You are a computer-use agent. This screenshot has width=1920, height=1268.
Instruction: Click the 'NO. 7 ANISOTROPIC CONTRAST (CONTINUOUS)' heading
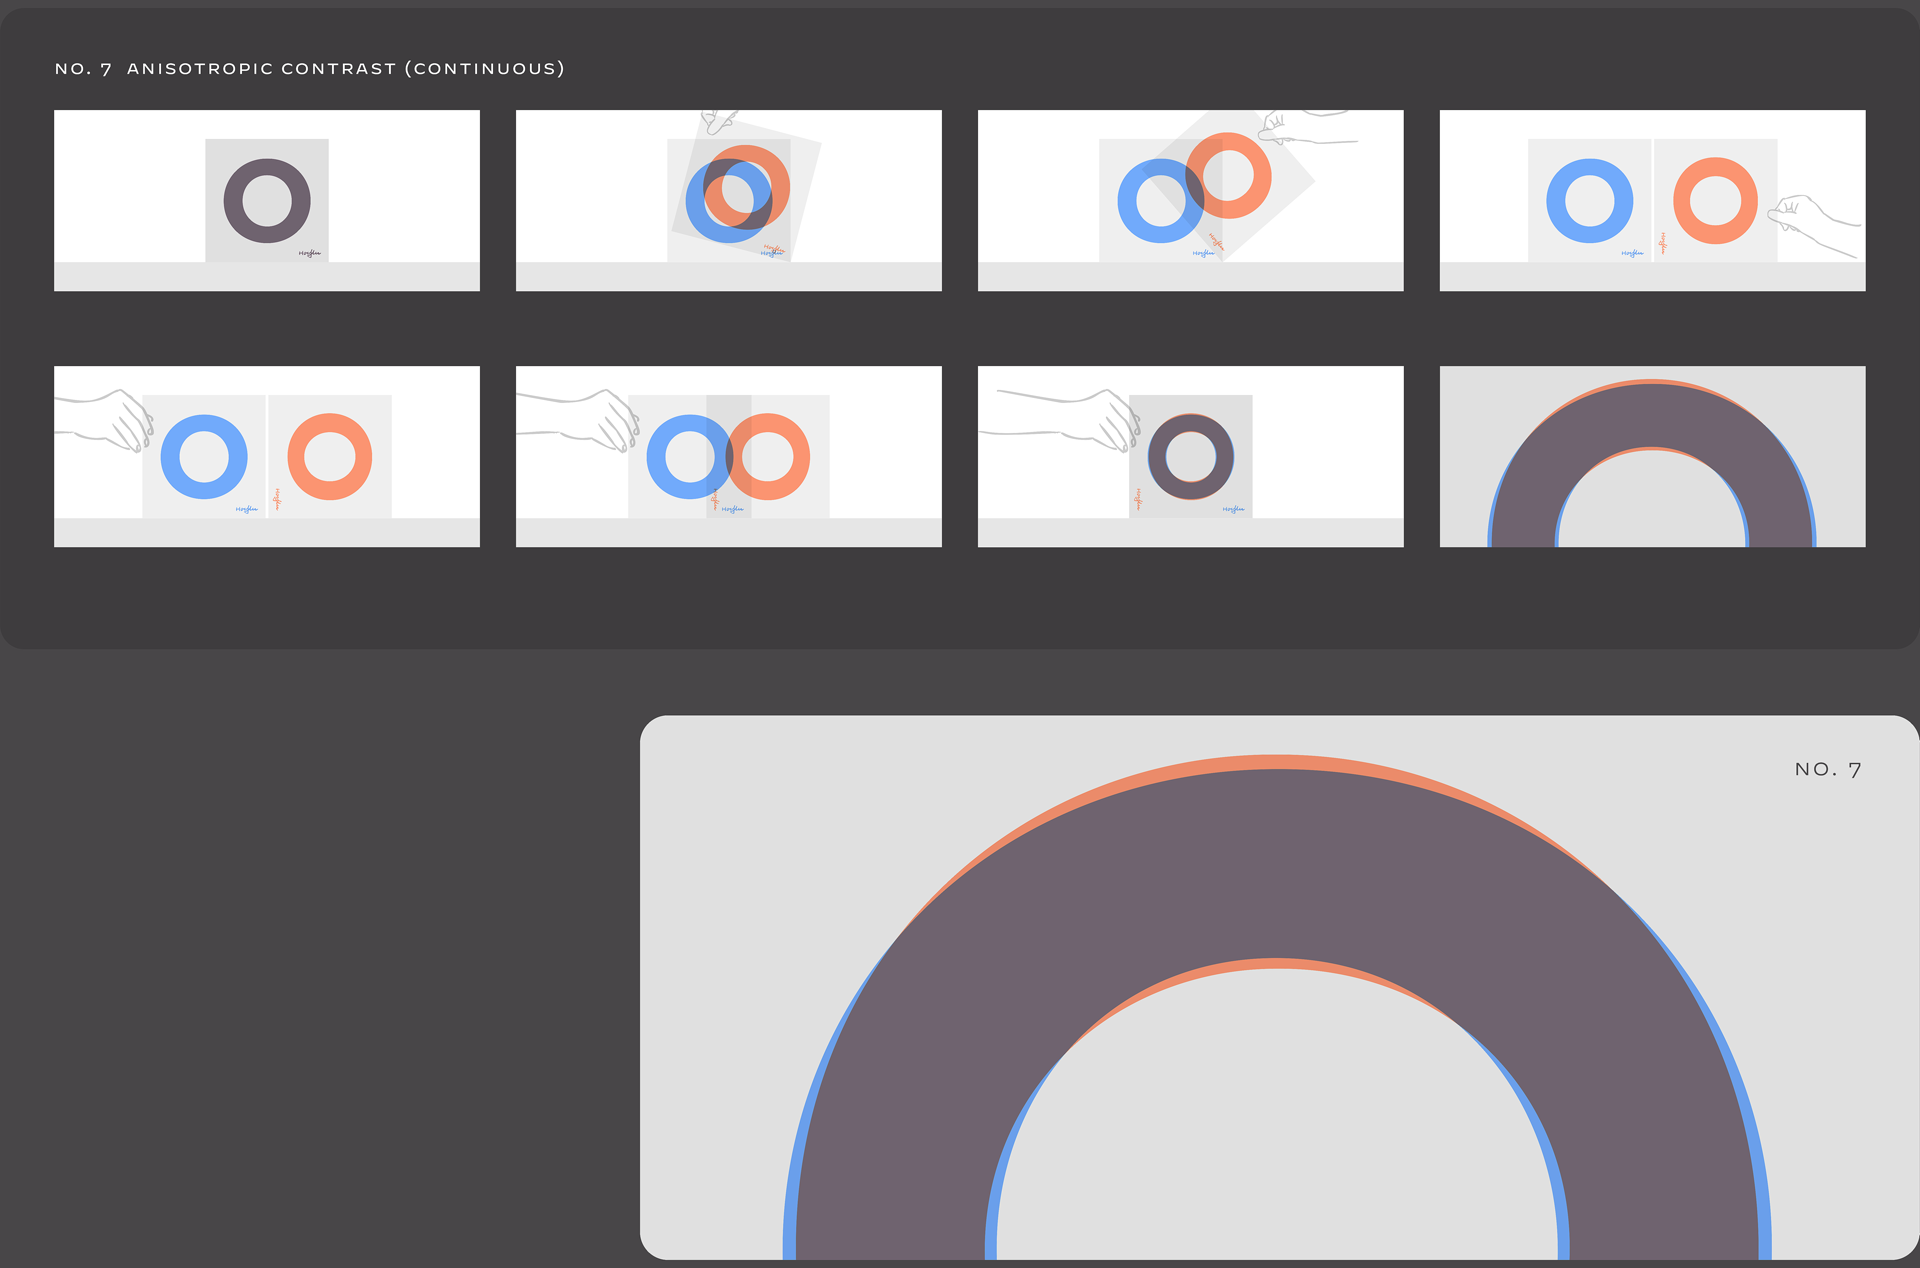coord(309,69)
